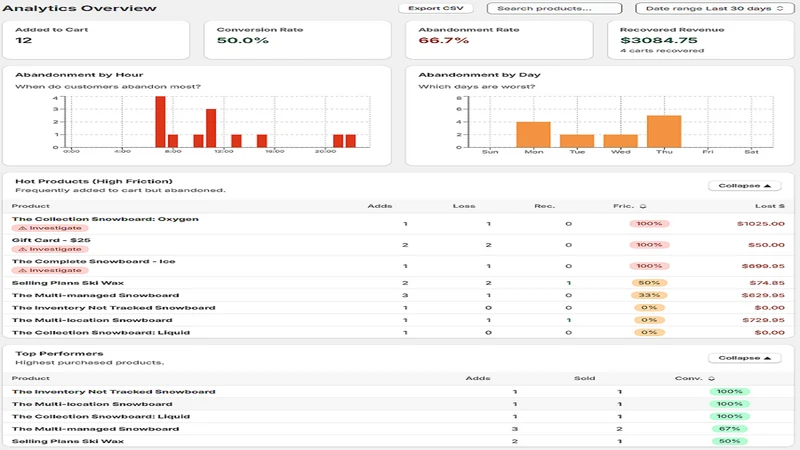This screenshot has height=450, width=800.
Task: Select the Abandonment Rate 66.7% value
Action: click(443, 40)
